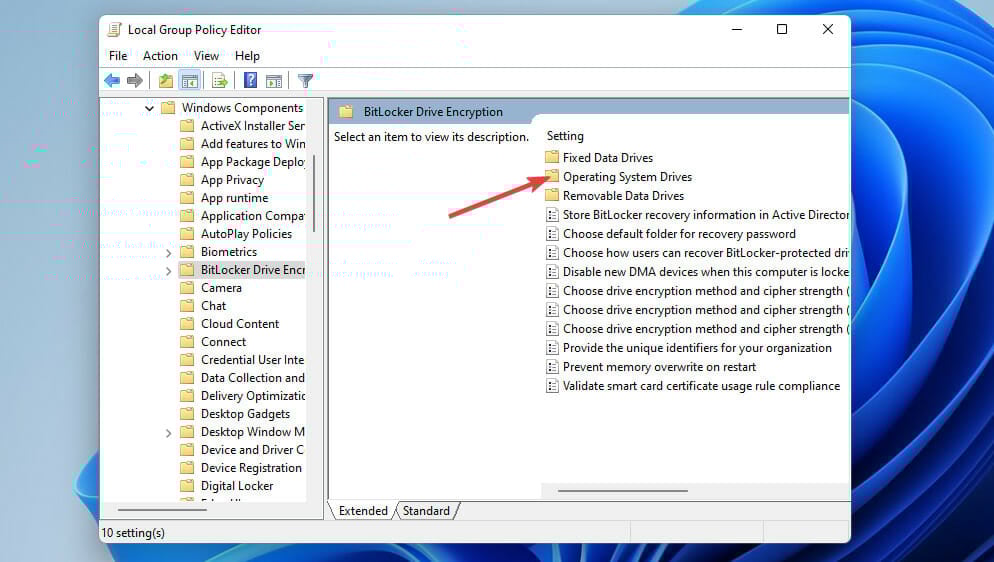Screen dimensions: 994x562
Task: Open the Help menu
Action: coord(247,56)
